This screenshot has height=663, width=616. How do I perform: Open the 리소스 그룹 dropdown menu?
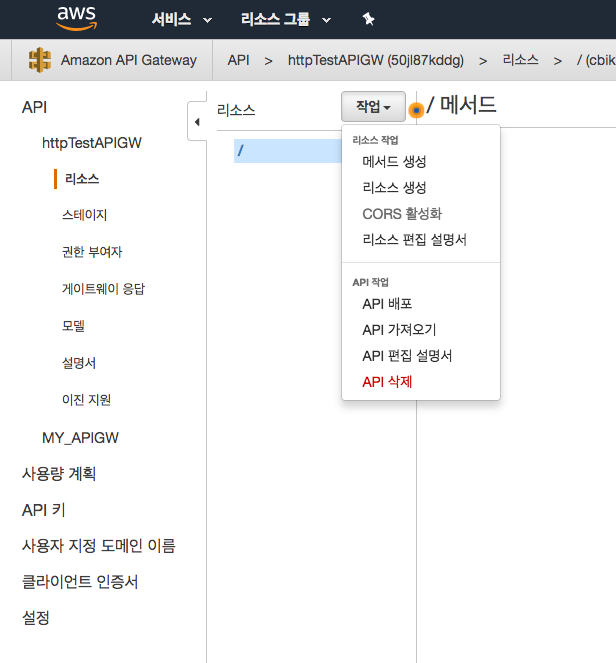tap(286, 19)
